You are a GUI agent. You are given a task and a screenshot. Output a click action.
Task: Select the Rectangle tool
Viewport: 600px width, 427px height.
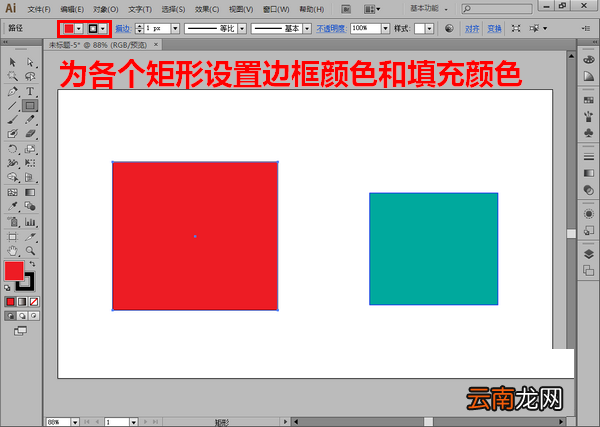click(x=30, y=106)
